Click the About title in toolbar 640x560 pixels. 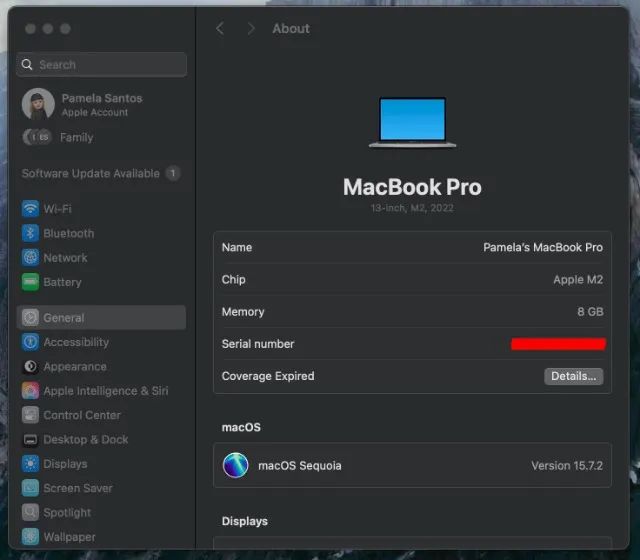291,29
